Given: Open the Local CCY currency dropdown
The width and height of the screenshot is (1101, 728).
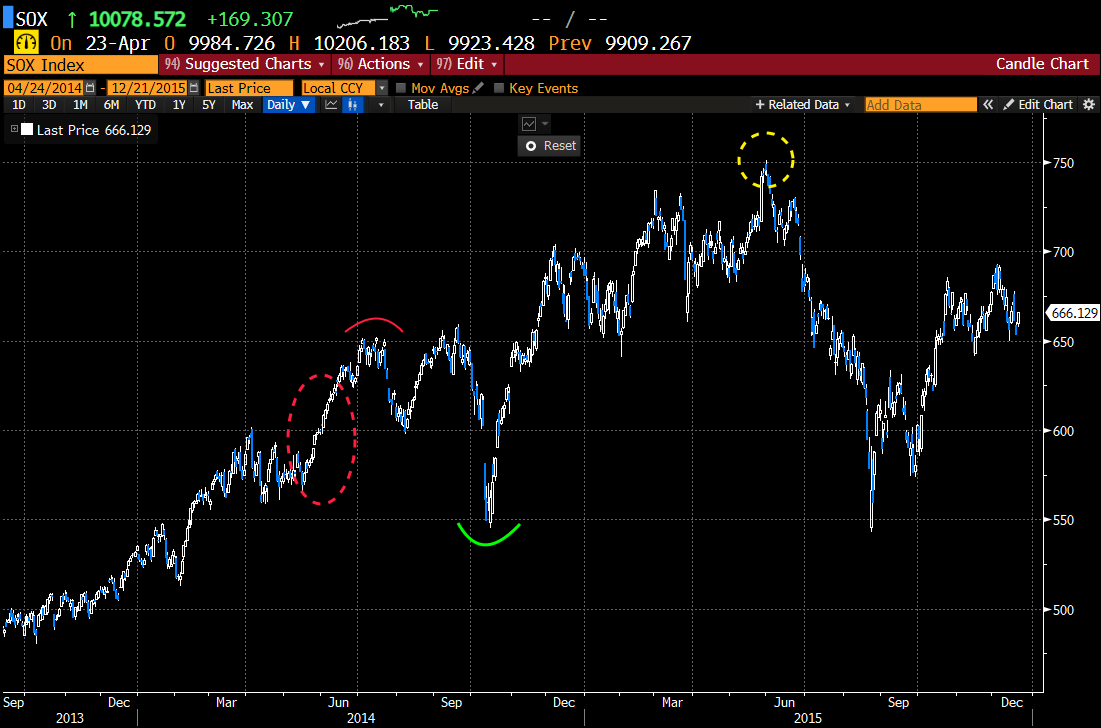Looking at the screenshot, I should coord(381,88).
